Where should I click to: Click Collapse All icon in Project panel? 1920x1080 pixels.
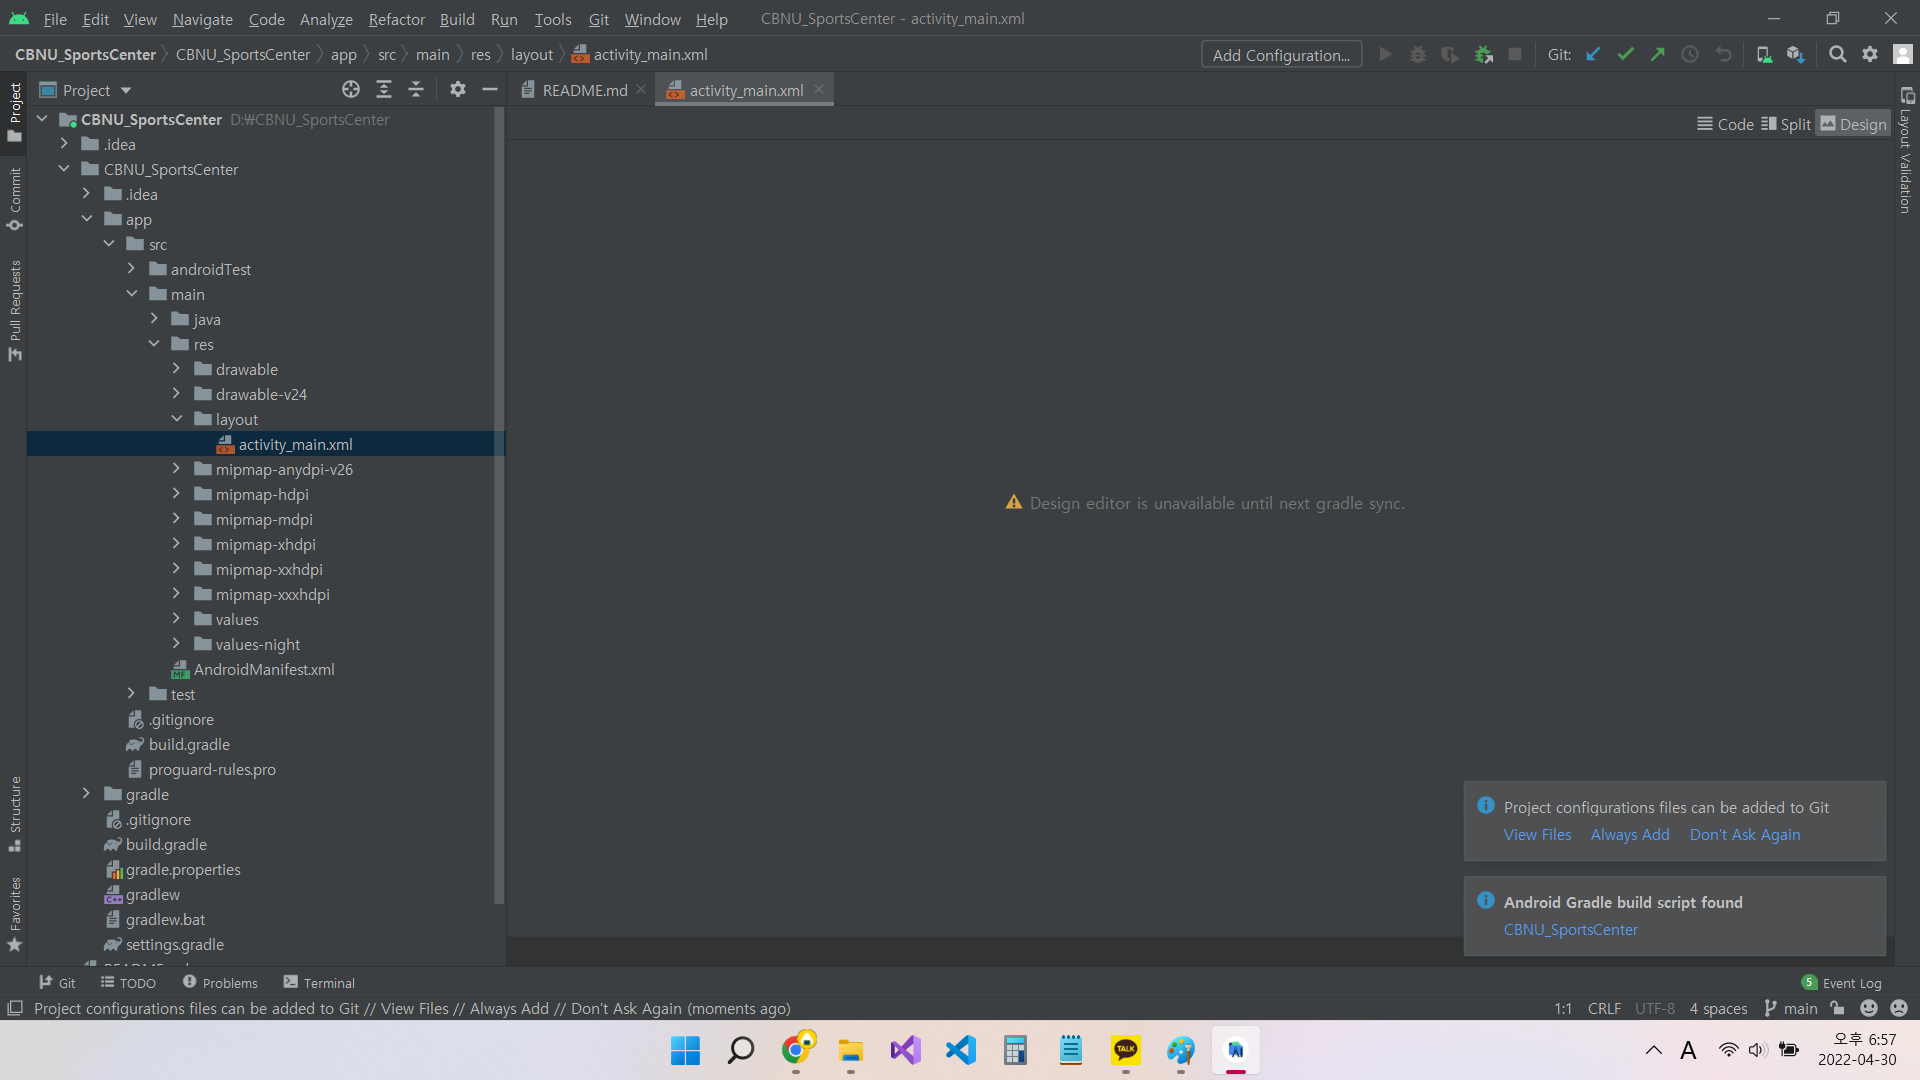(416, 90)
